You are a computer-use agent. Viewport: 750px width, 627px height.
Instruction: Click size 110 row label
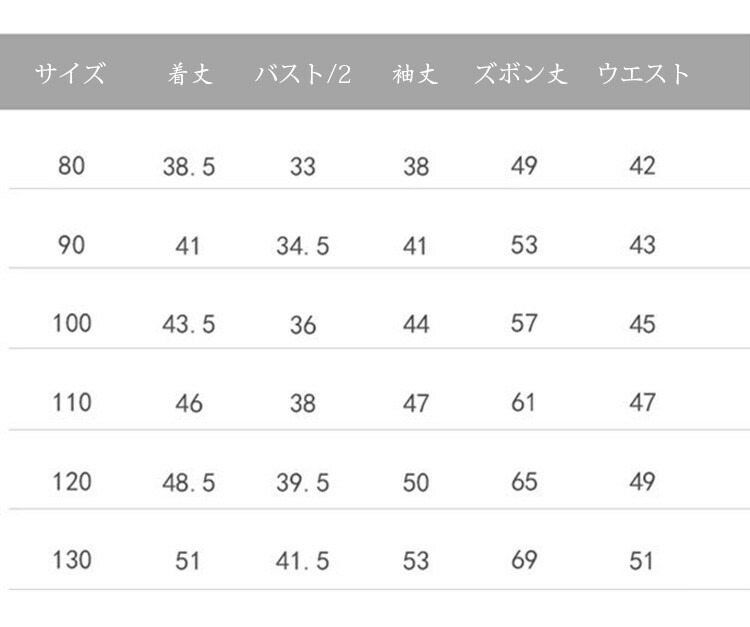72,402
